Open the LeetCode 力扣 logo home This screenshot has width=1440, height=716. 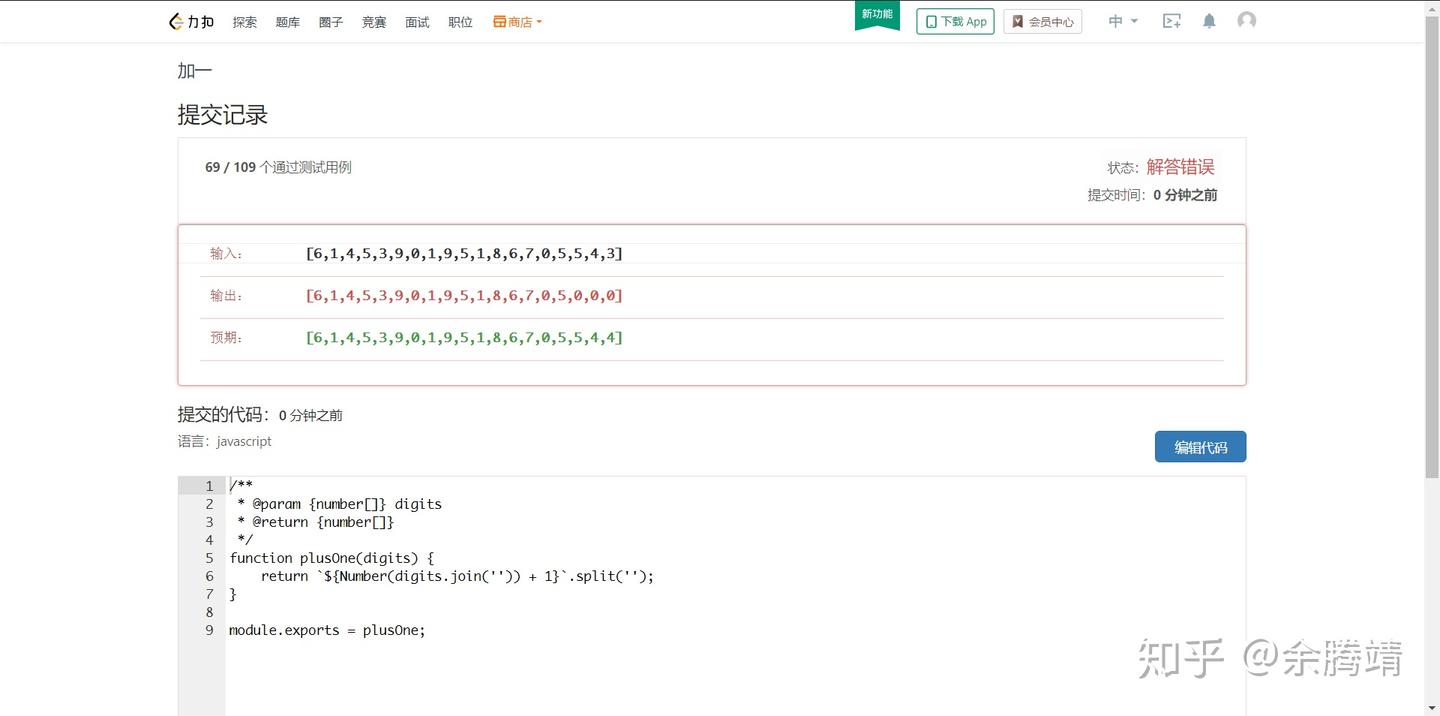click(x=191, y=21)
